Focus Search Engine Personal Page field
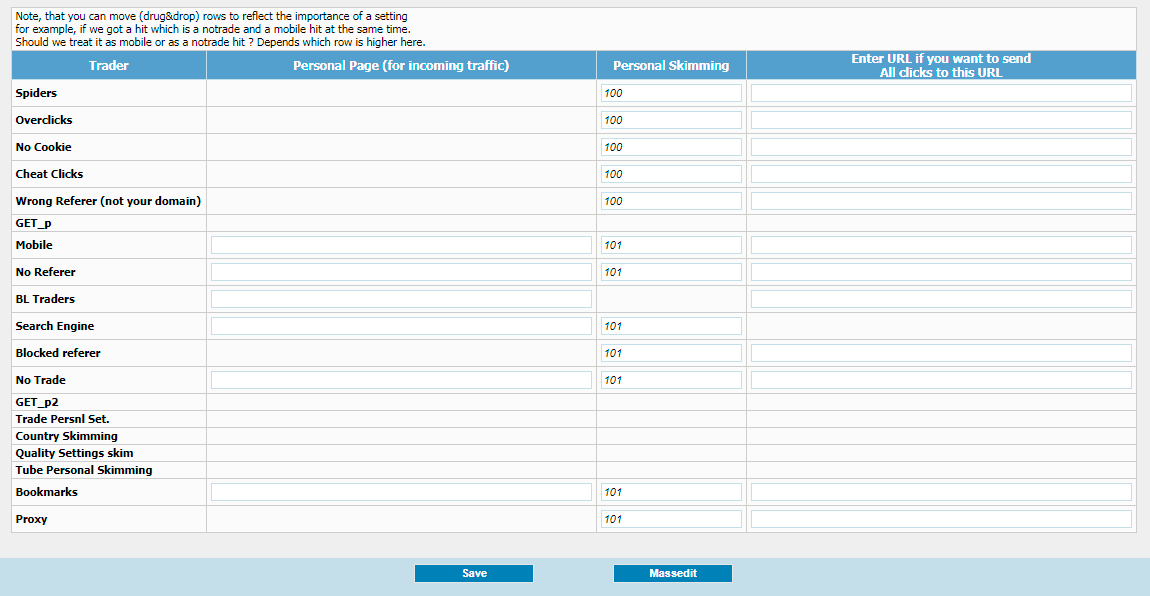 pyautogui.click(x=401, y=327)
